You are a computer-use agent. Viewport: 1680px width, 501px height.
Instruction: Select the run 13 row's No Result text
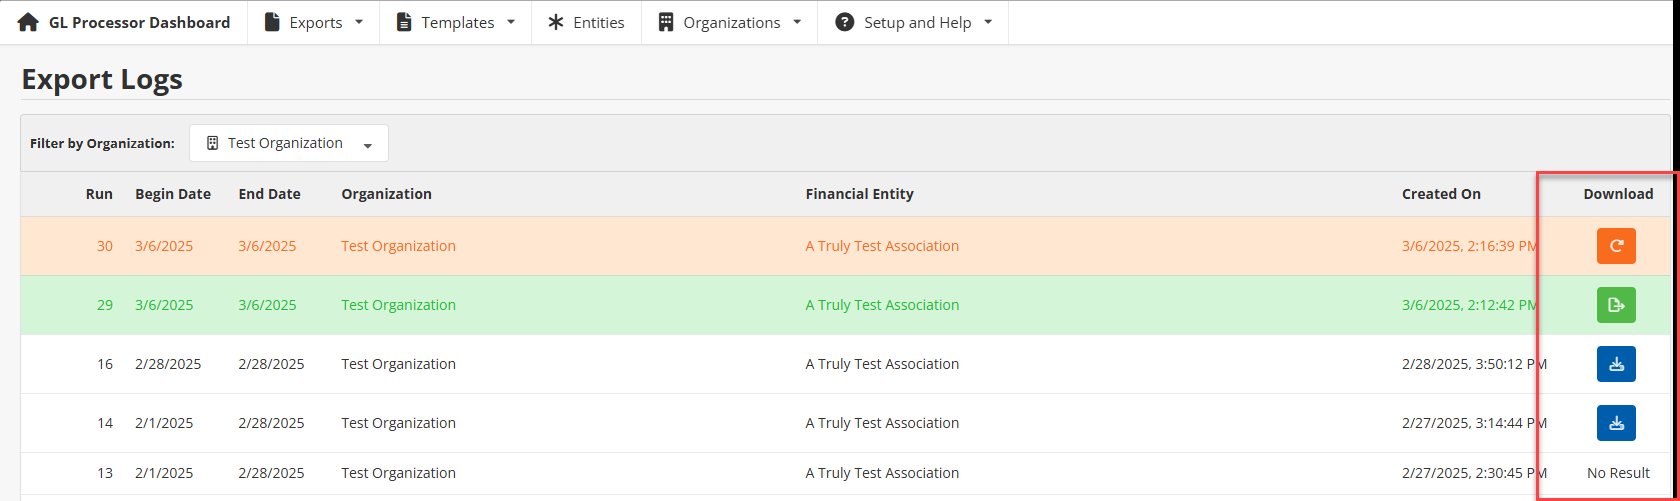(1618, 473)
